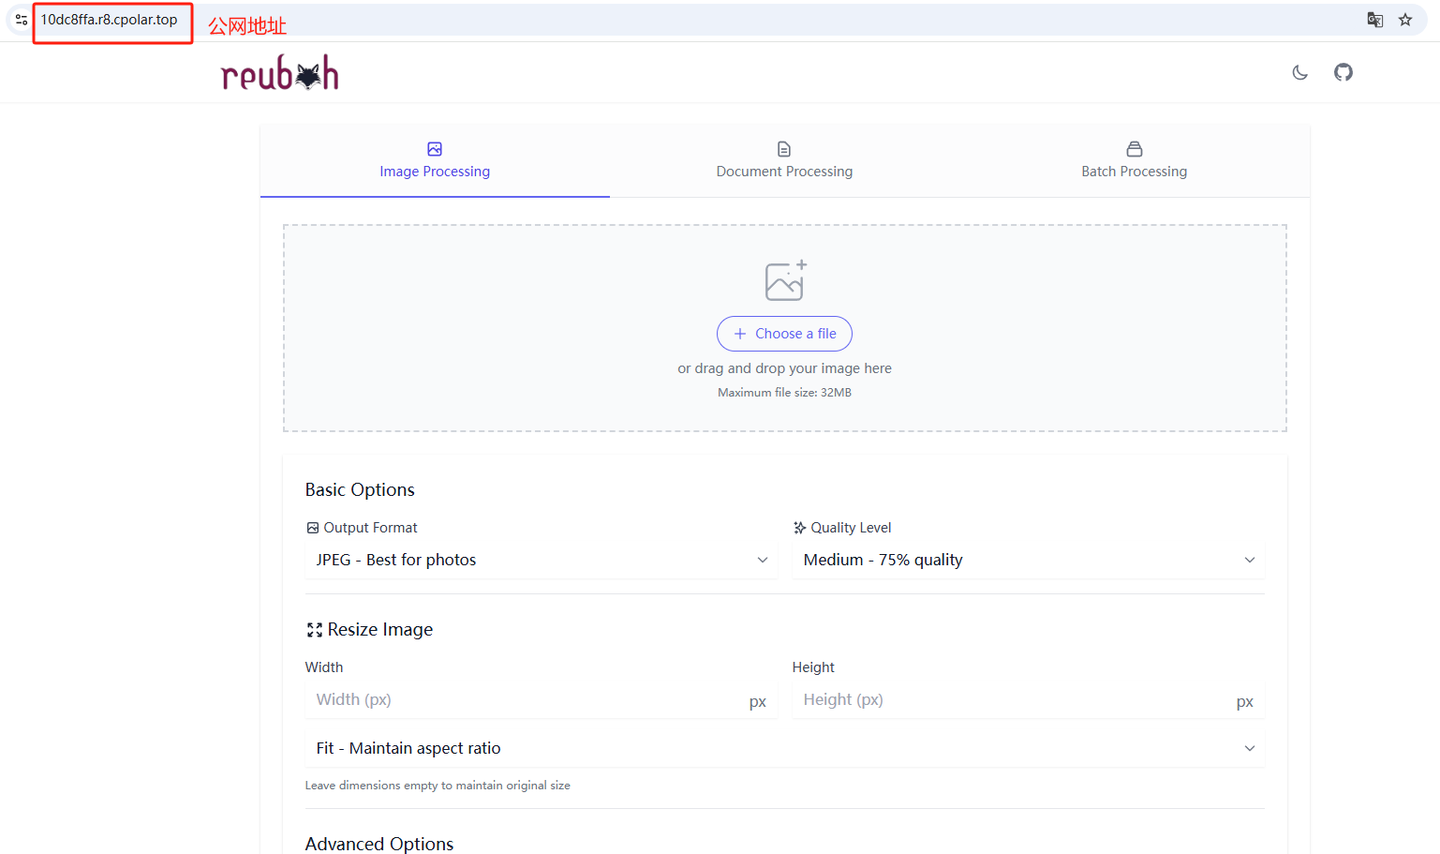Expand the Fit aspect ratio dropdown
Screen dimensions: 1440x854
(784, 747)
